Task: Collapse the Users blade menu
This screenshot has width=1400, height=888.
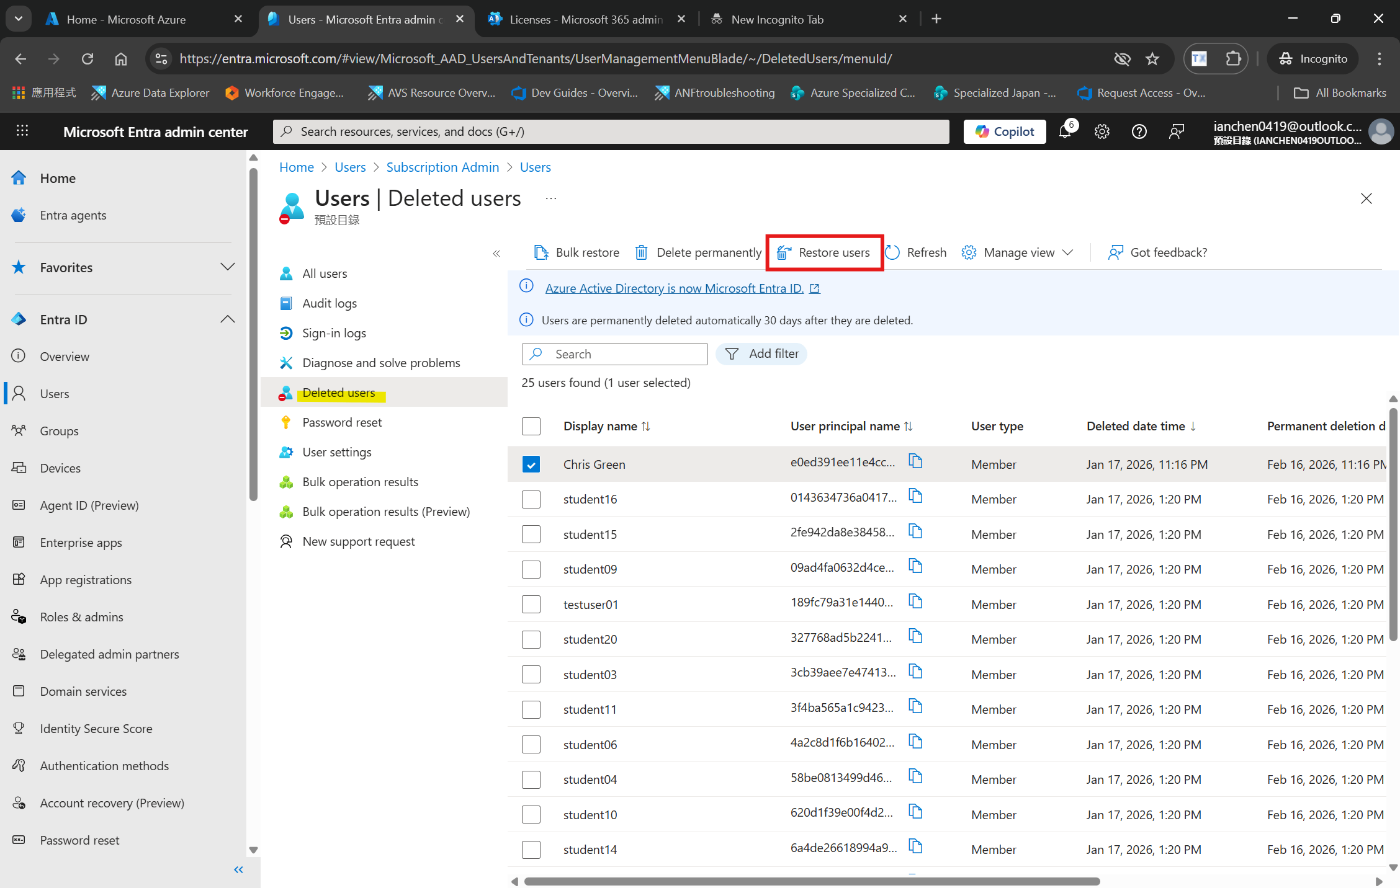Action: pos(496,253)
